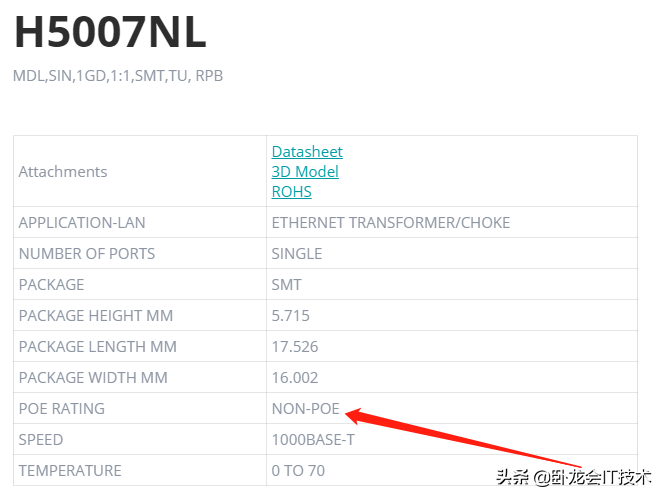Click the ETHERNET TRANSFORMER/CHOKE value
This screenshot has width=666, height=500.
coord(391,222)
